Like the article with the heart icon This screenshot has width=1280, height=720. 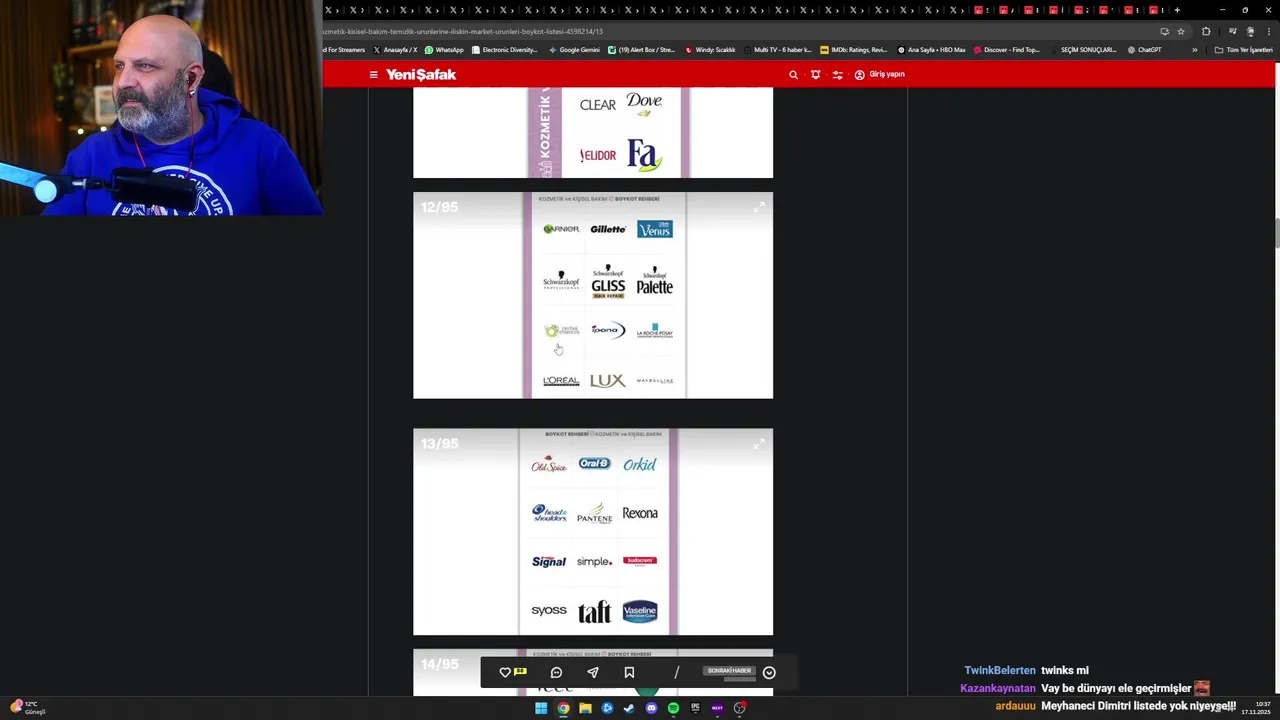tap(505, 673)
